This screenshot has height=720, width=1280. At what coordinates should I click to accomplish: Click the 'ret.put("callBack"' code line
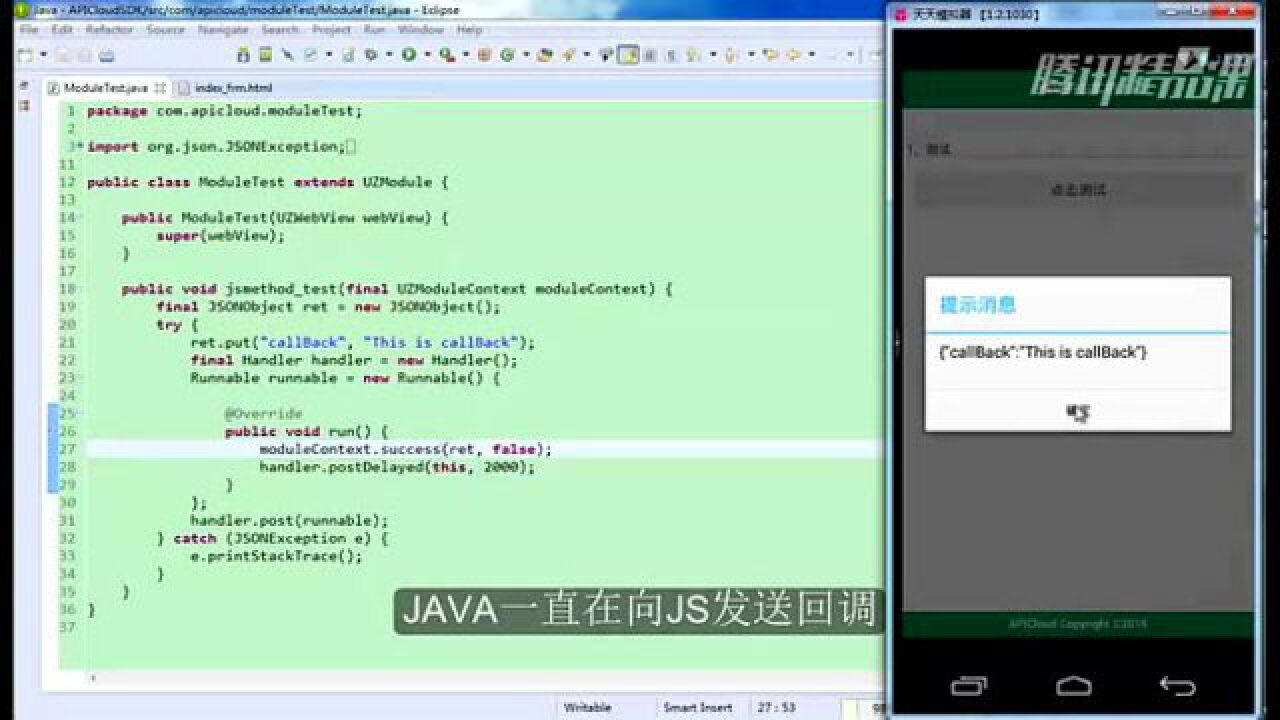tap(363, 342)
